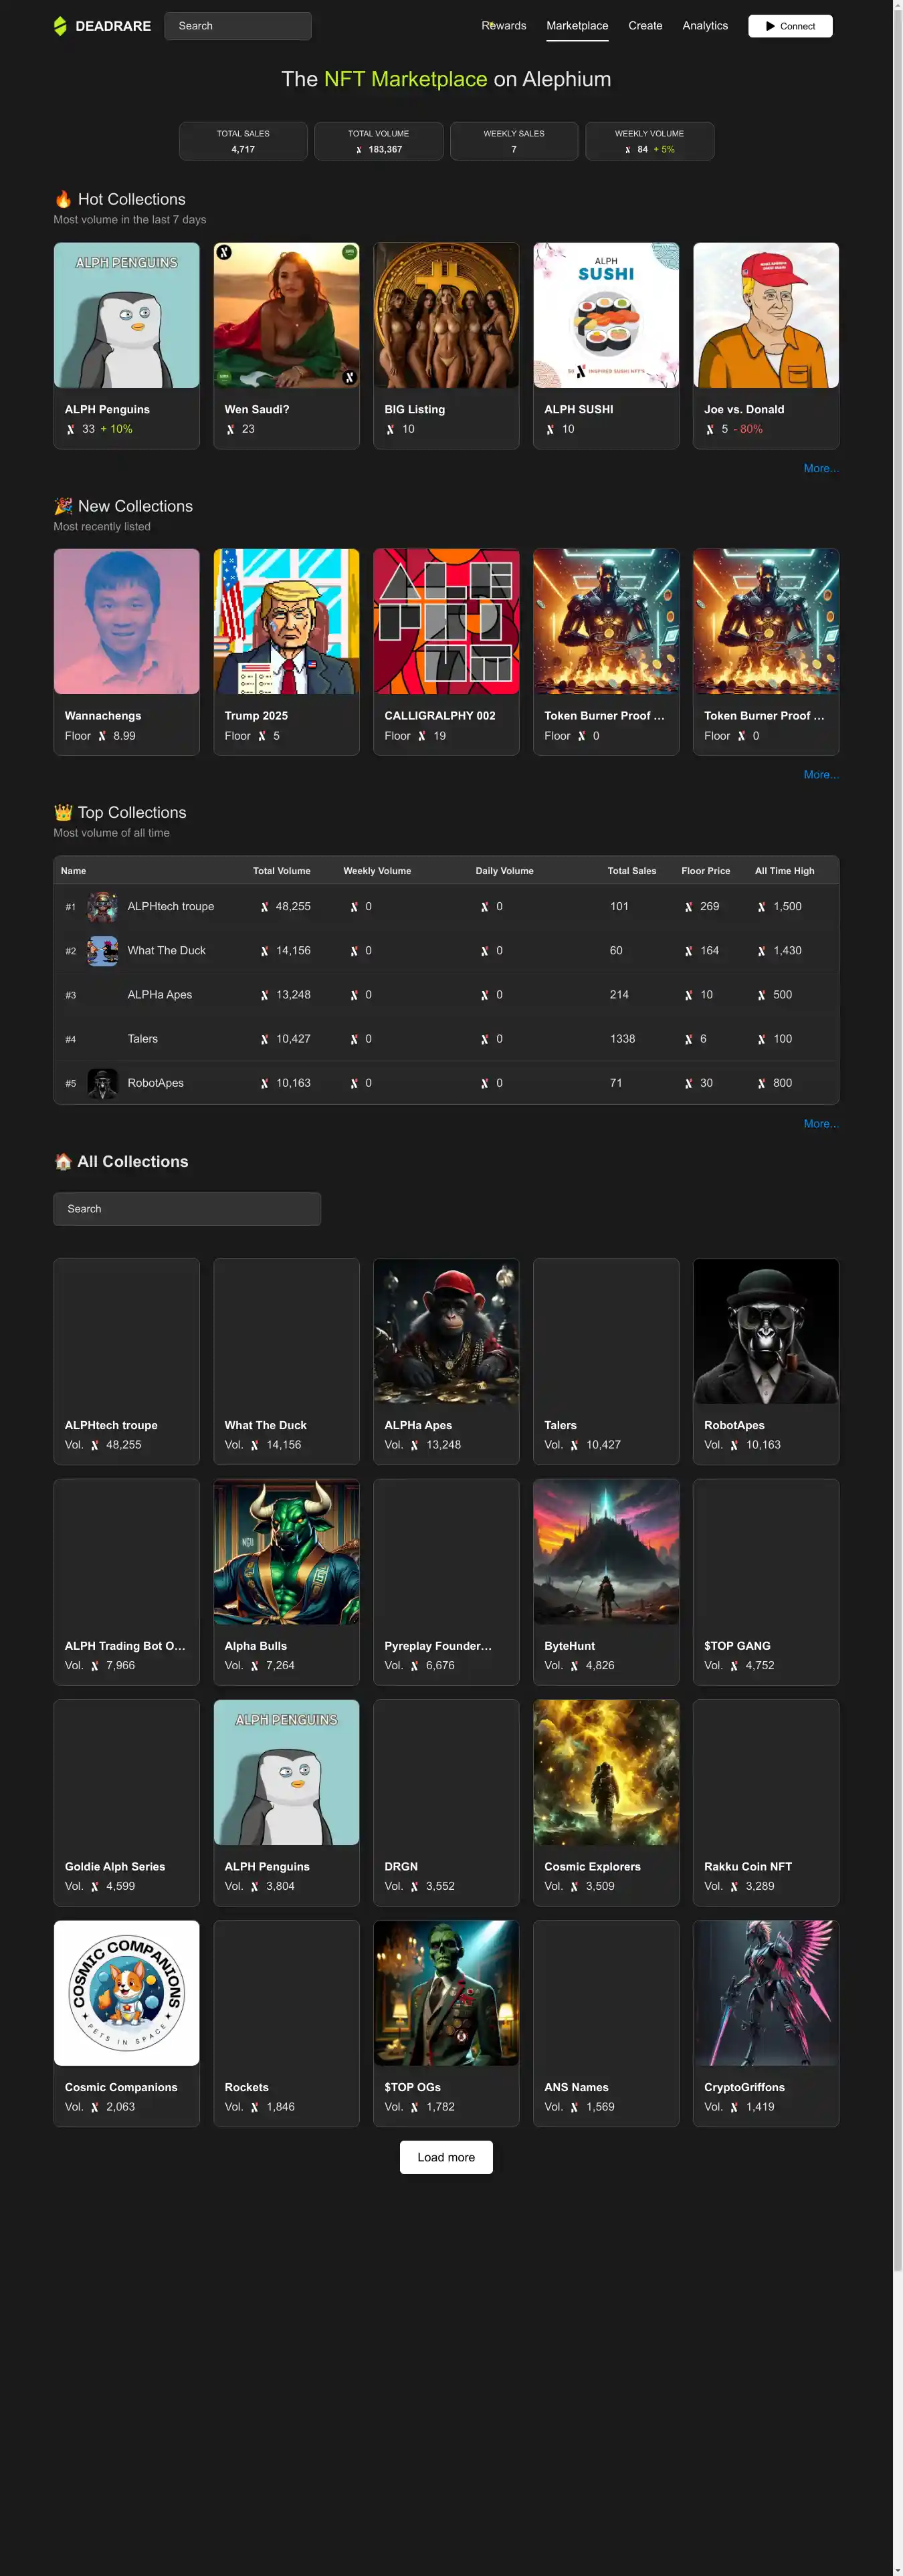Open the Rewards page
Screen dimensions: 903x2576
[503, 26]
